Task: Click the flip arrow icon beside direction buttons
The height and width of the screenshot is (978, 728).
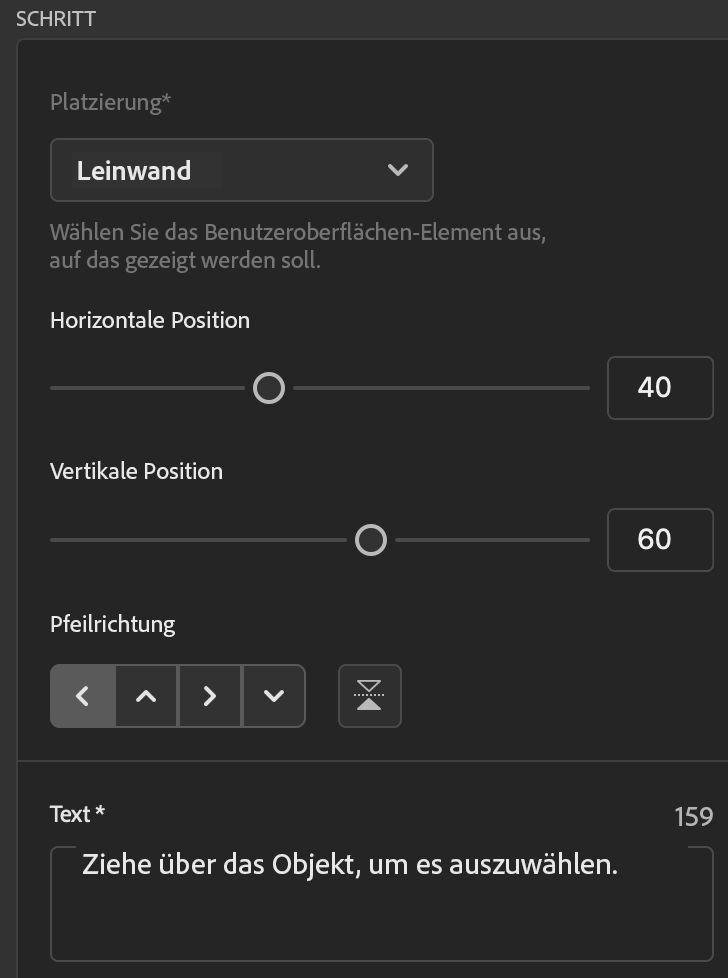Action: 370,696
